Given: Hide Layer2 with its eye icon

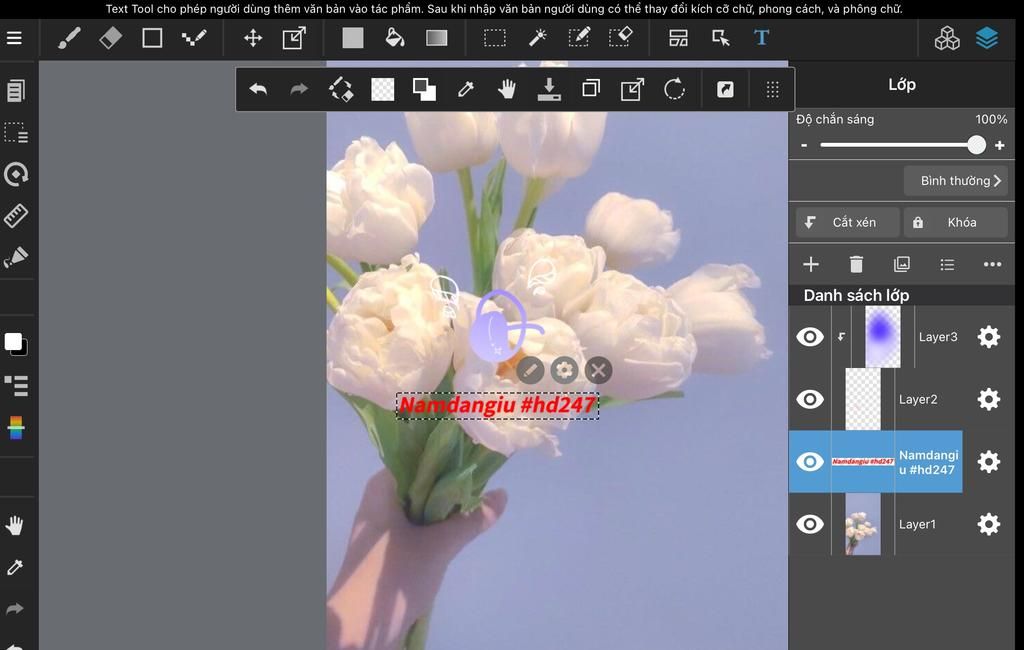Looking at the screenshot, I should click(810, 399).
